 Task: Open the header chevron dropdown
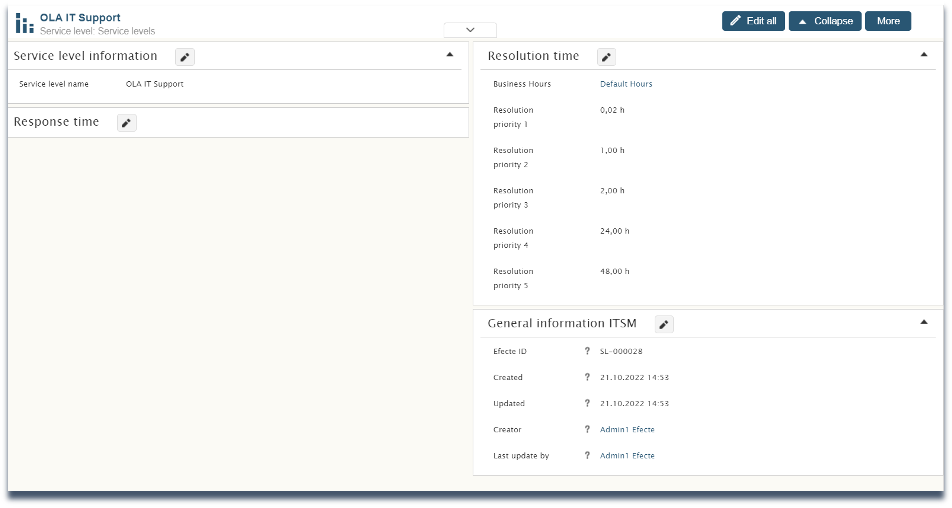coord(470,30)
